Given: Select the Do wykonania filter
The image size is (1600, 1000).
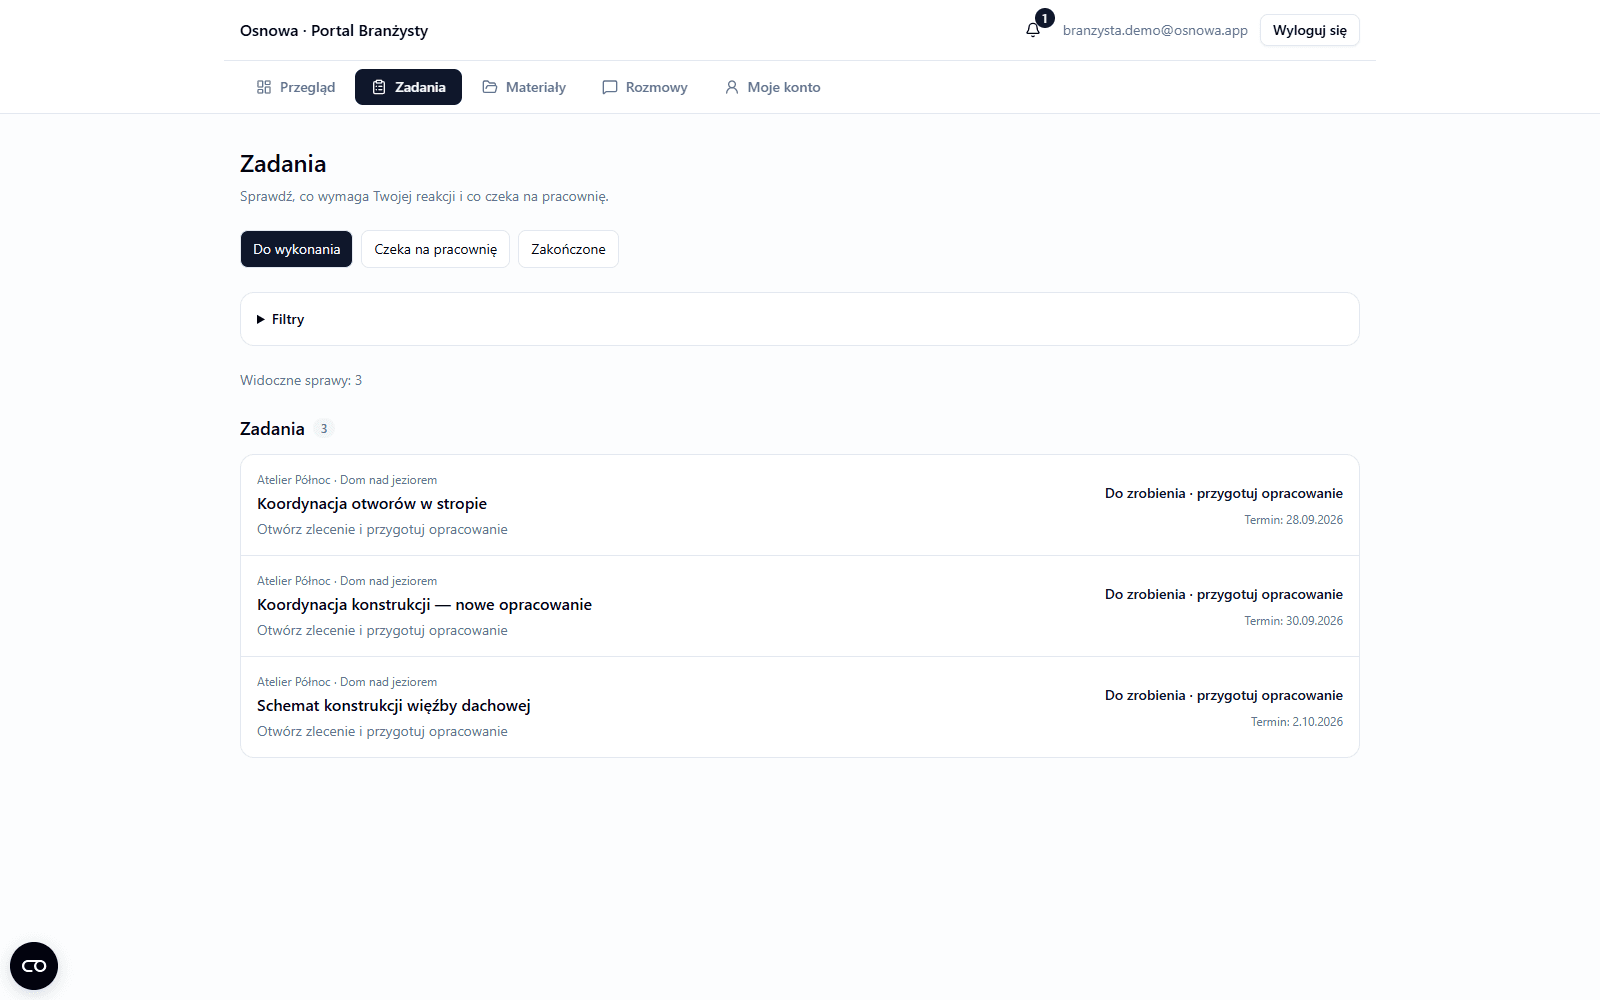Looking at the screenshot, I should (296, 249).
